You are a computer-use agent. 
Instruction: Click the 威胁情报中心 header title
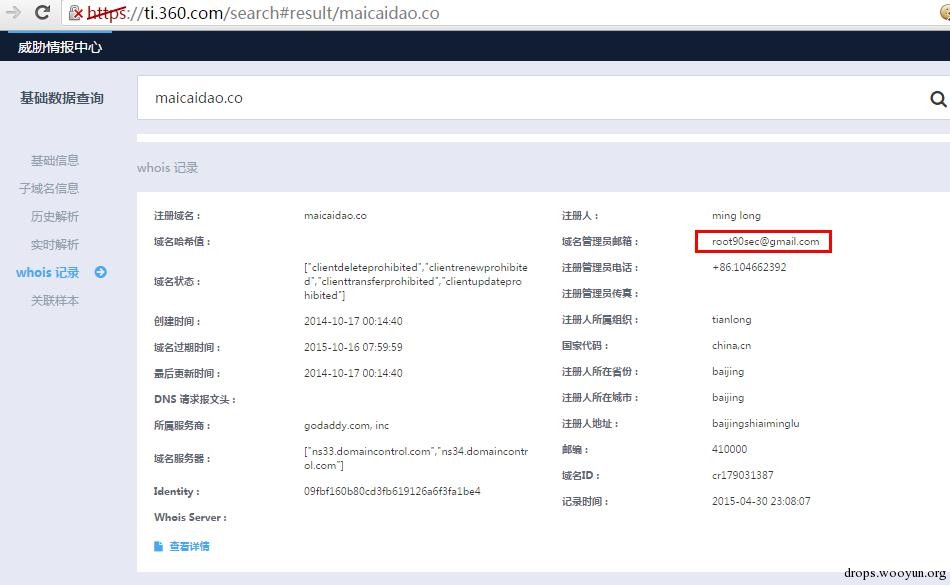(x=59, y=47)
